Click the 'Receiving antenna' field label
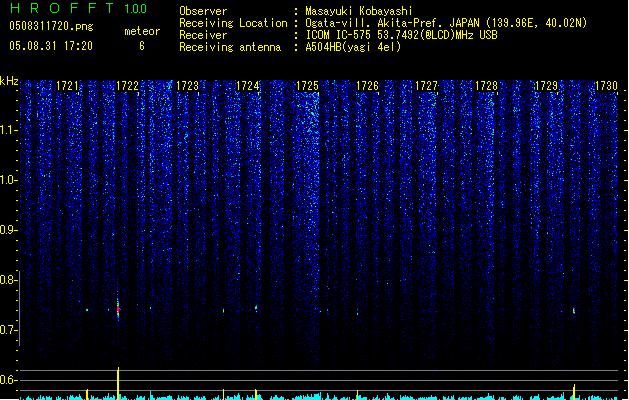 tap(230, 47)
